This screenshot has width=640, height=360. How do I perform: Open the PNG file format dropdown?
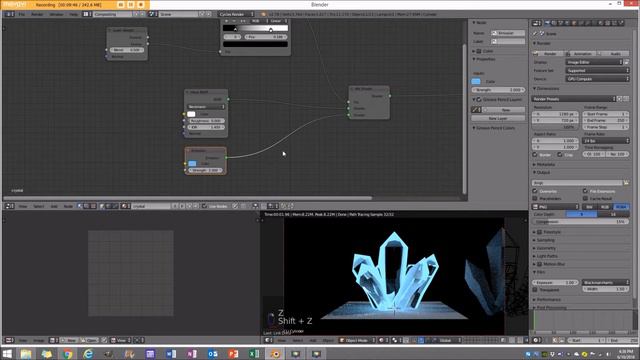pyautogui.click(x=556, y=207)
